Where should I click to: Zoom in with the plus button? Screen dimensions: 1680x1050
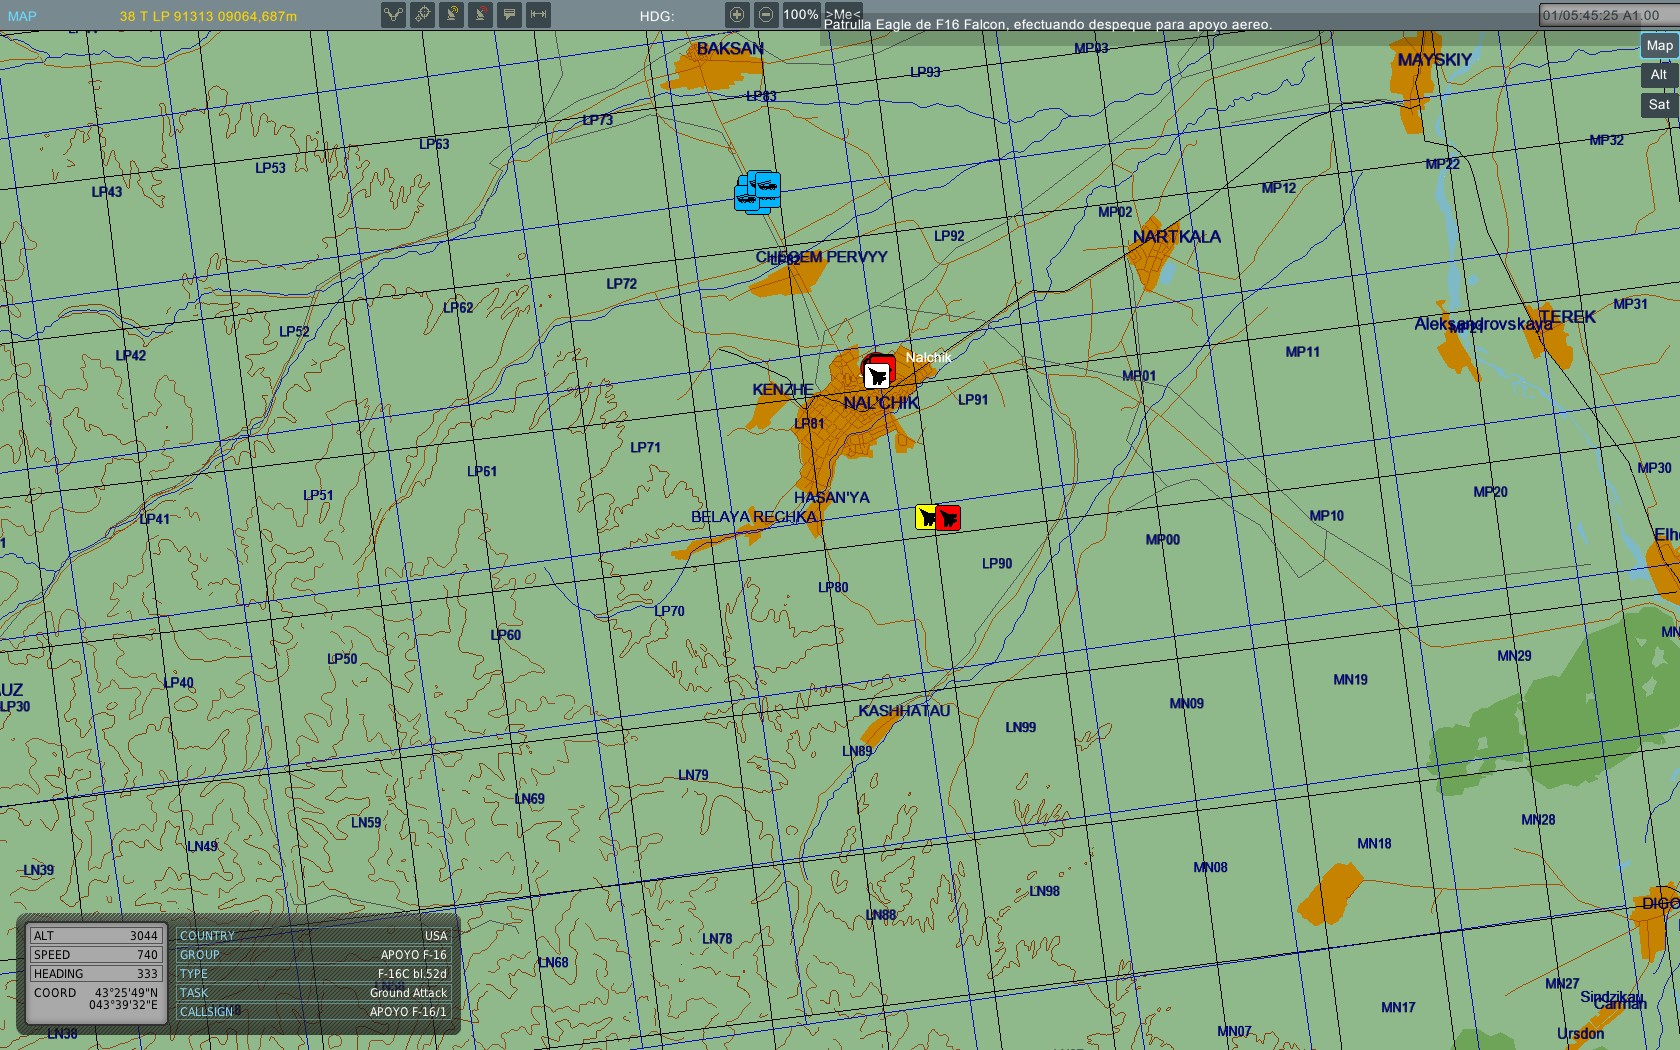(x=737, y=15)
